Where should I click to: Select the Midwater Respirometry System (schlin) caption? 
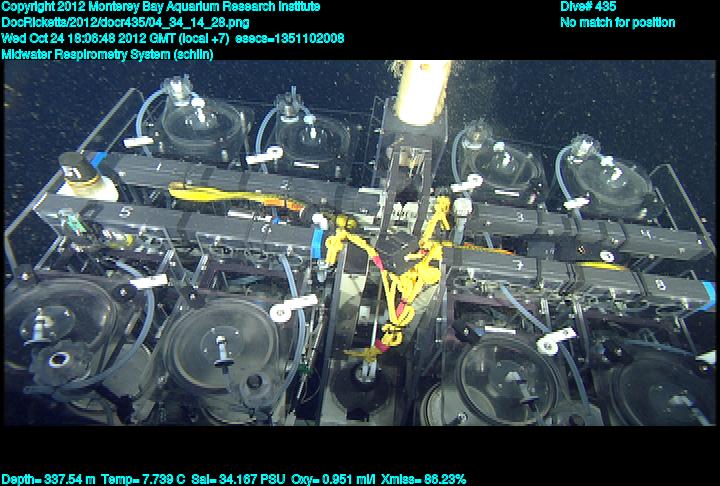(x=107, y=55)
